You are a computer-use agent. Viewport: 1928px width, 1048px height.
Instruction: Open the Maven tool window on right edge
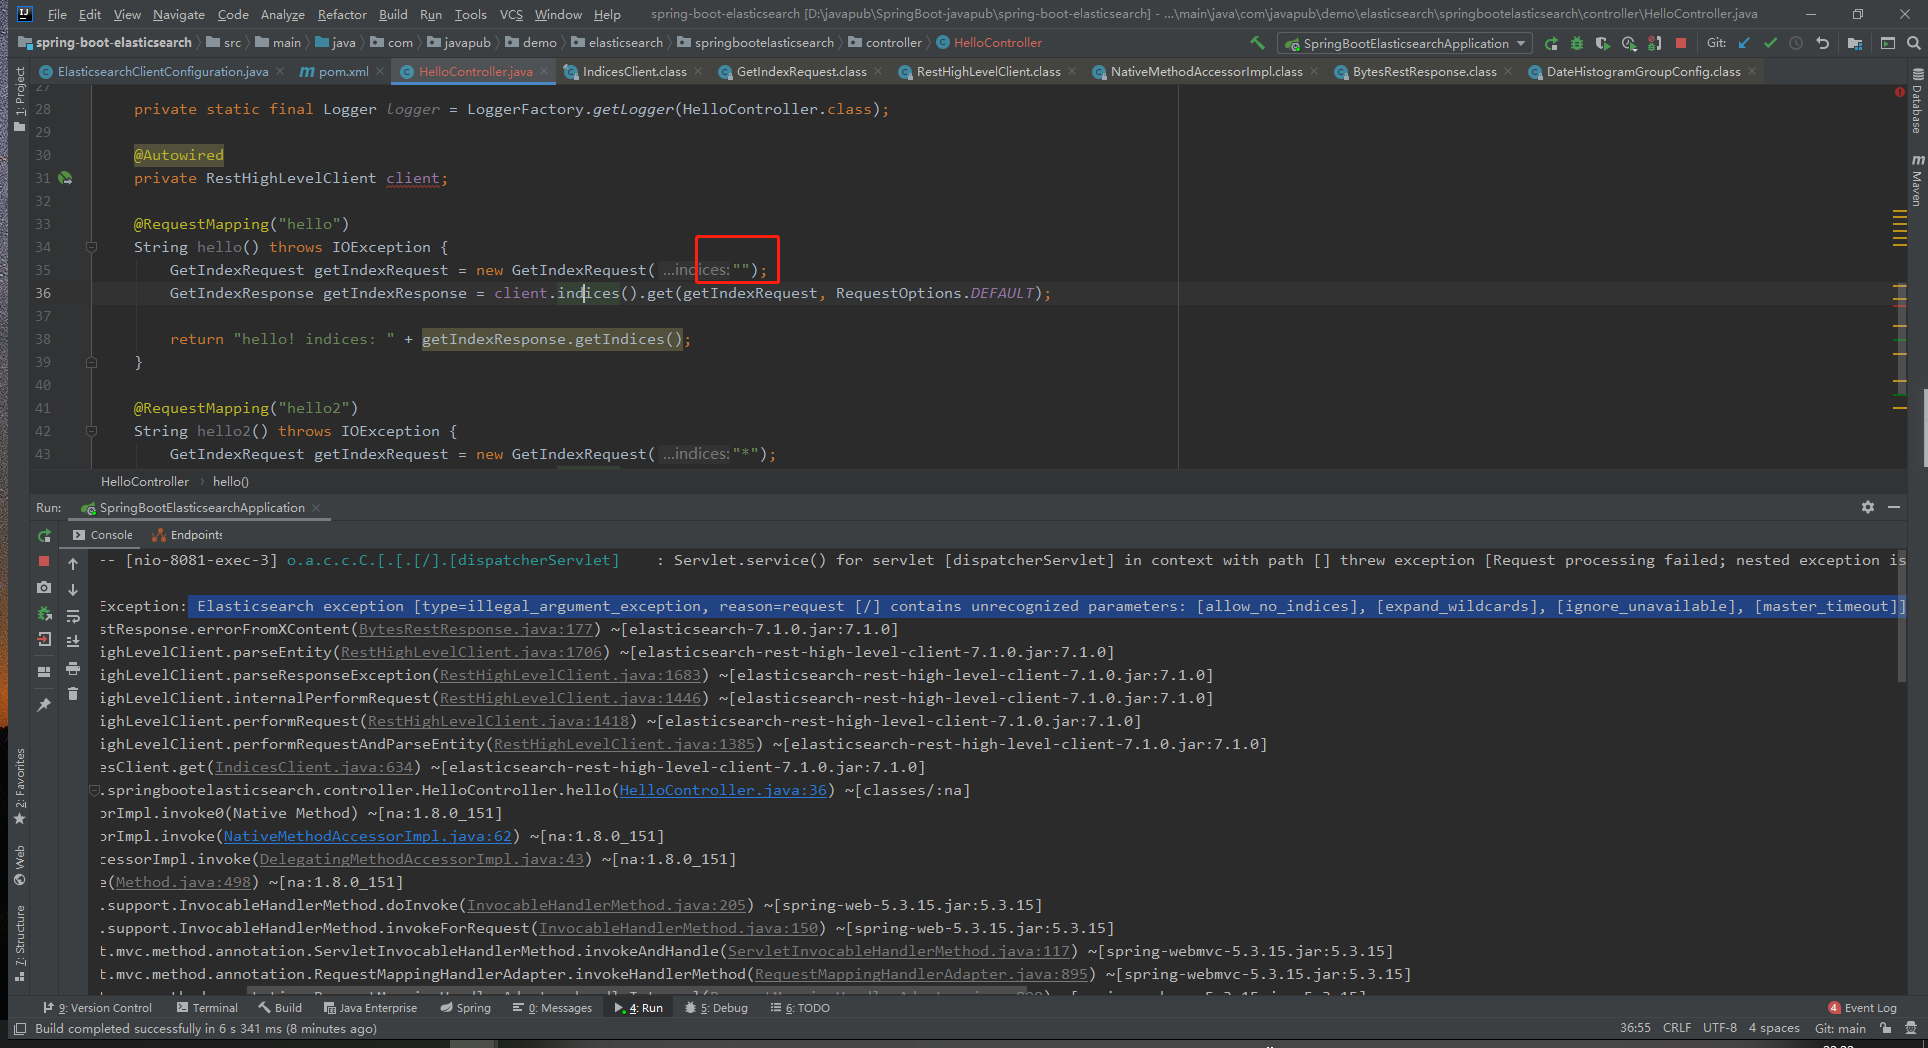[1917, 181]
